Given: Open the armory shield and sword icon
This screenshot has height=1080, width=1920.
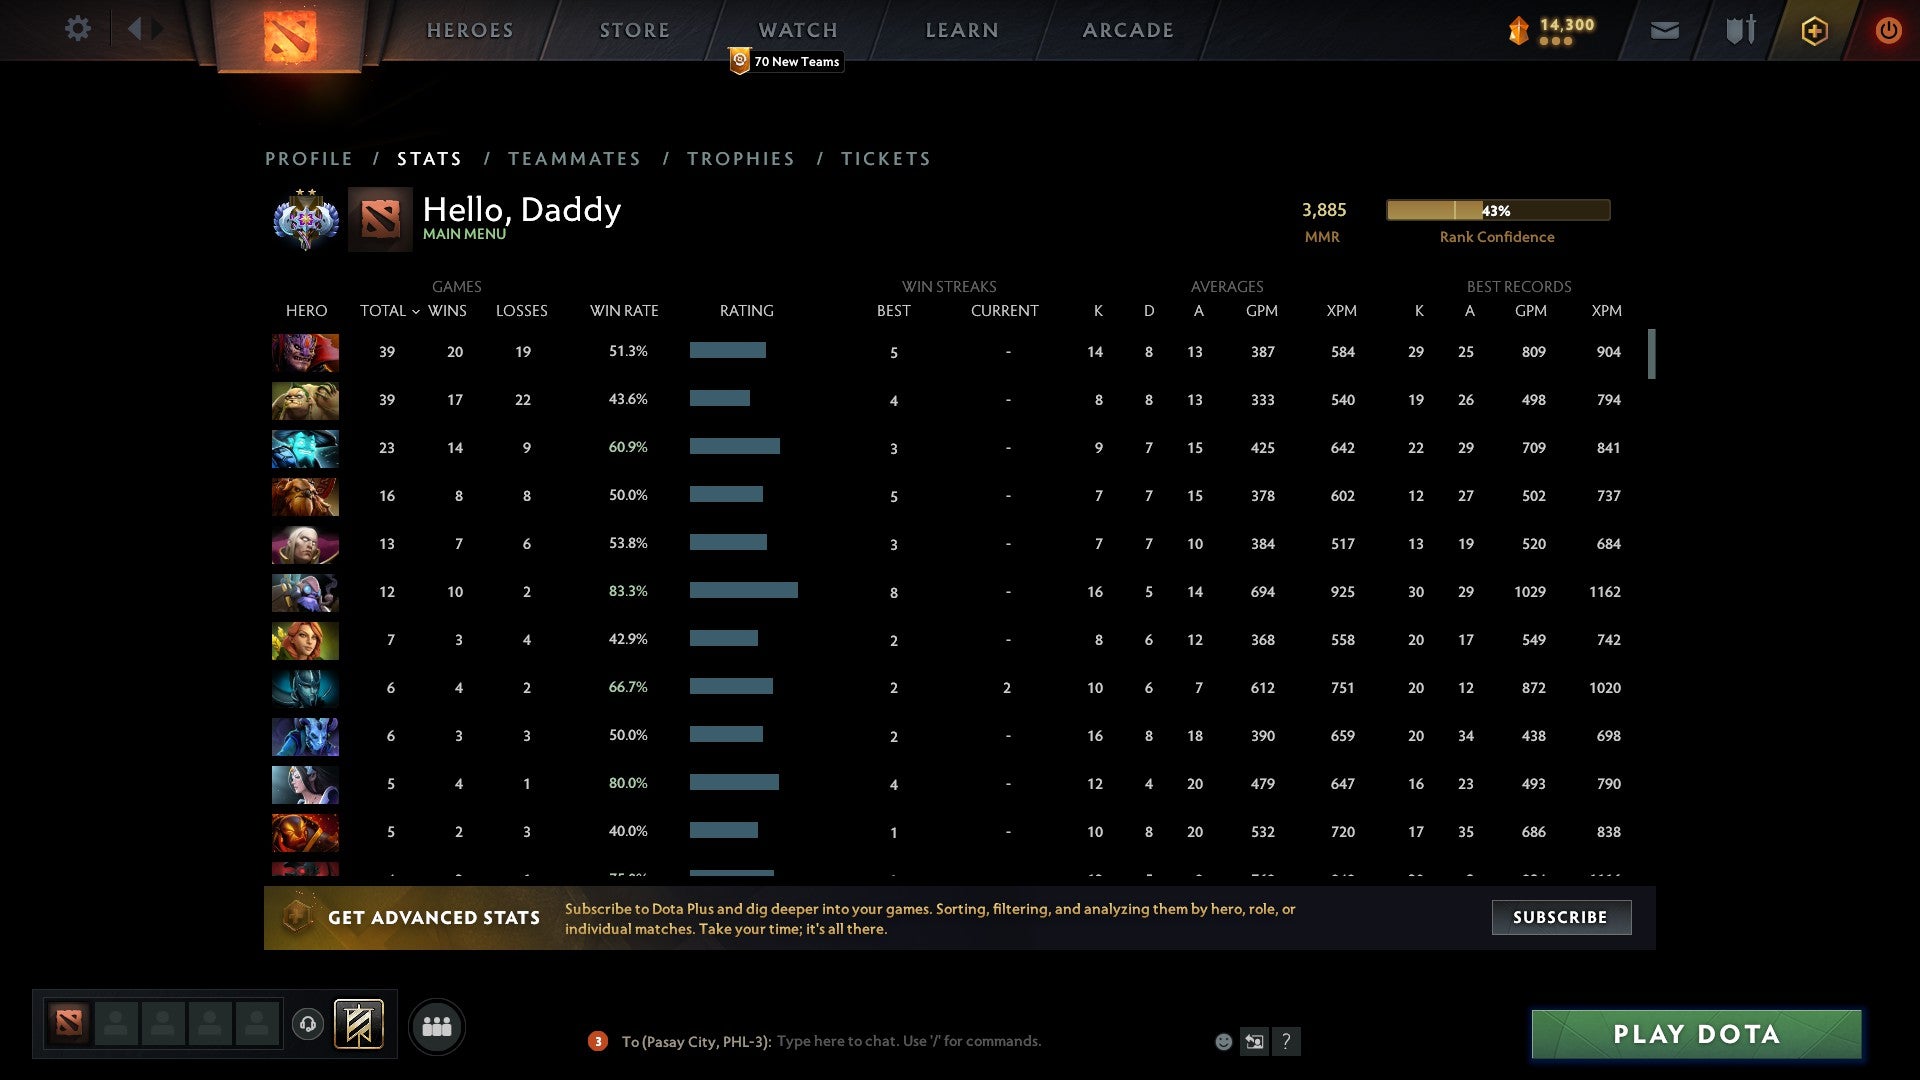Looking at the screenshot, I should [1740, 30].
